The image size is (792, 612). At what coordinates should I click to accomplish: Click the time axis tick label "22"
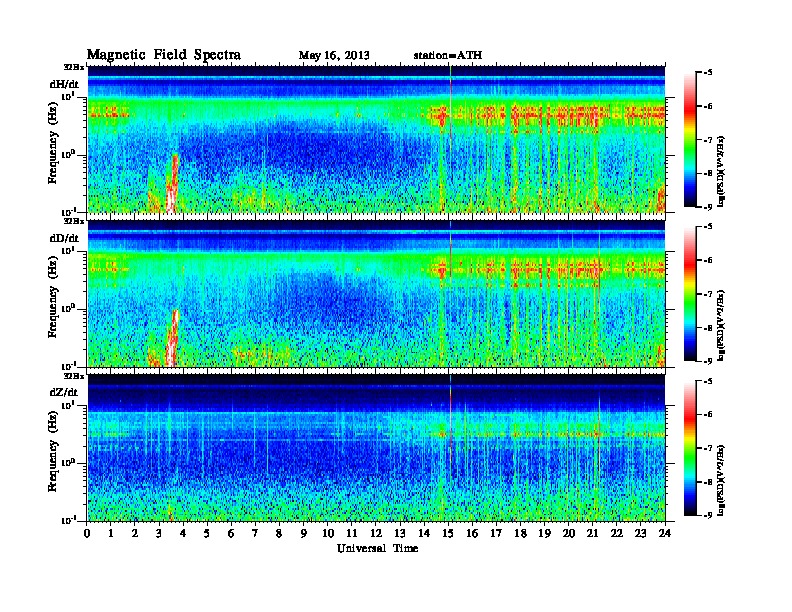[x=617, y=534]
